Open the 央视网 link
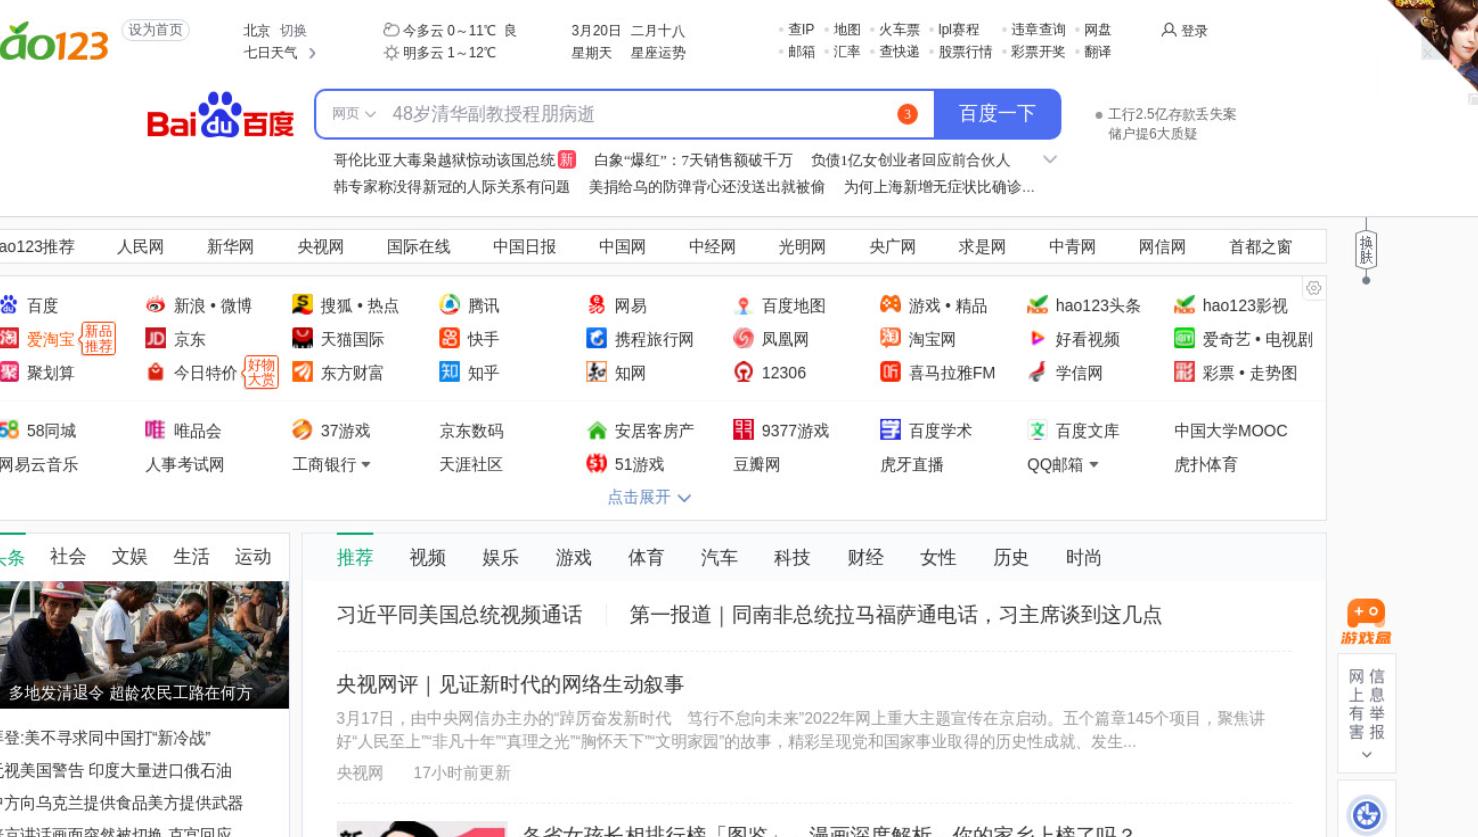The width and height of the screenshot is (1478, 837). point(320,246)
